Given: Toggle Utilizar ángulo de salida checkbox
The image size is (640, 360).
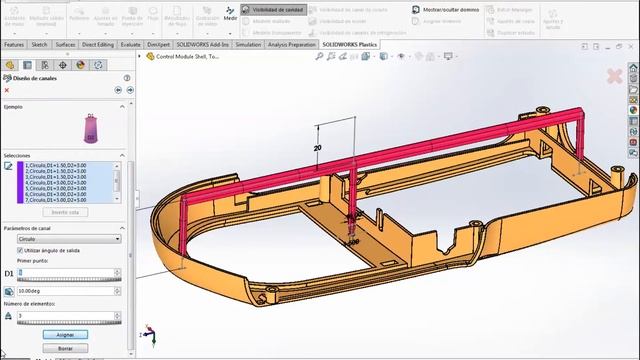Looking at the screenshot, I should coord(20,250).
